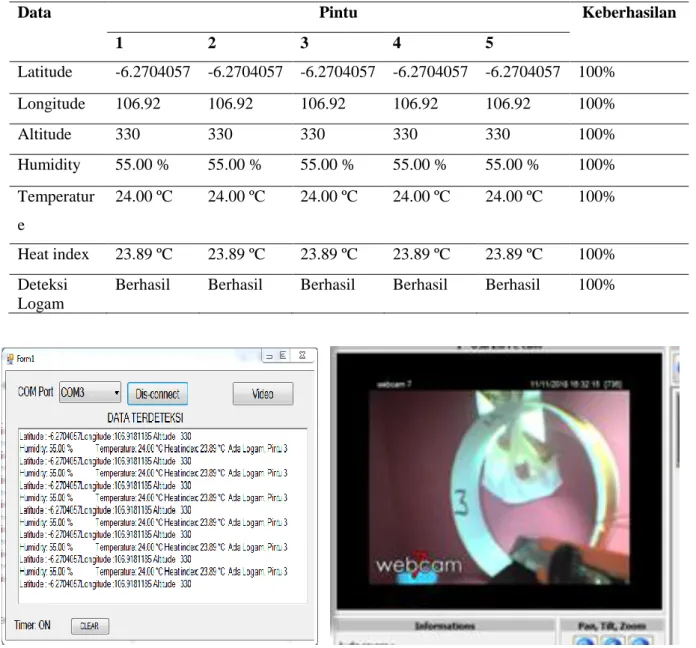Click the Pan, Tilt, Zoom panel header
This screenshot has width=696, height=648.
tap(612, 626)
